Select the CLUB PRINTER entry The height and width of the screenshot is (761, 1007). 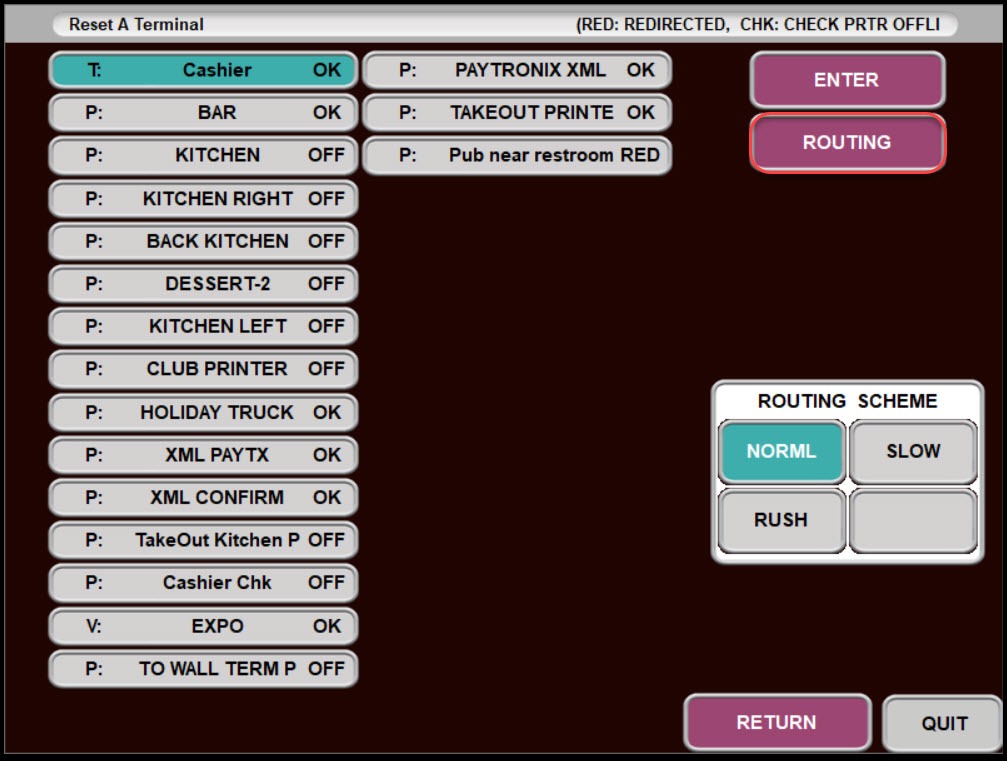[x=203, y=369]
